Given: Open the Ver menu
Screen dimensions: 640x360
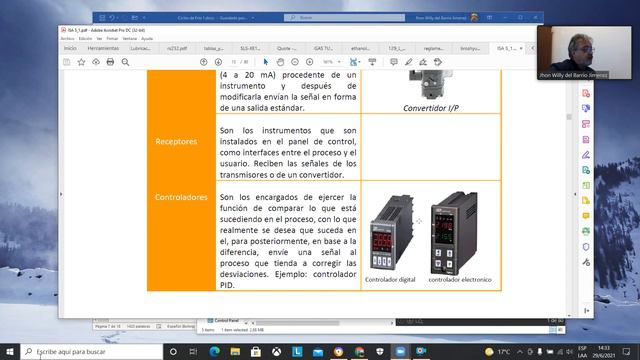Looking at the screenshot, I should pos(99,38).
